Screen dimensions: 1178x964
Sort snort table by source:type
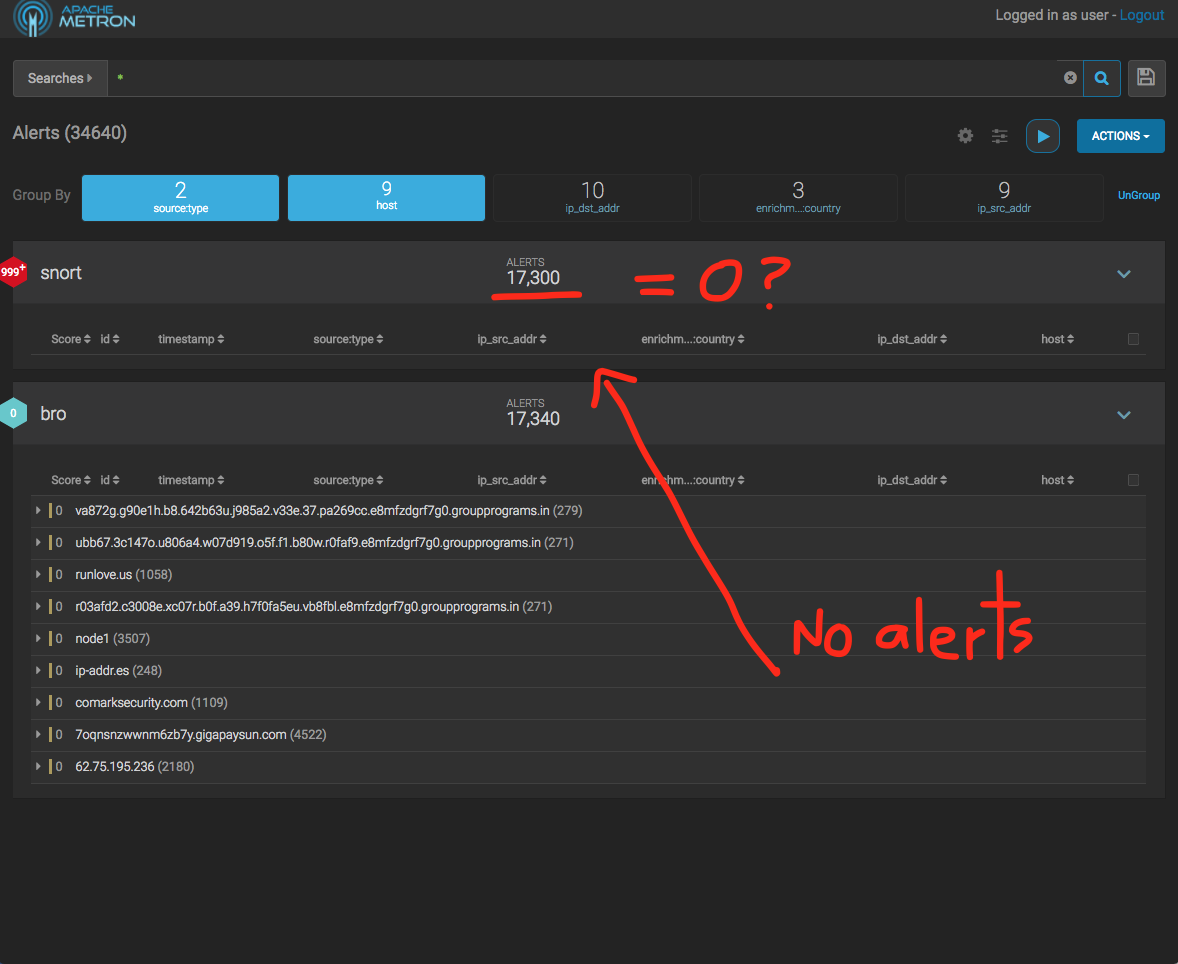[348, 340]
